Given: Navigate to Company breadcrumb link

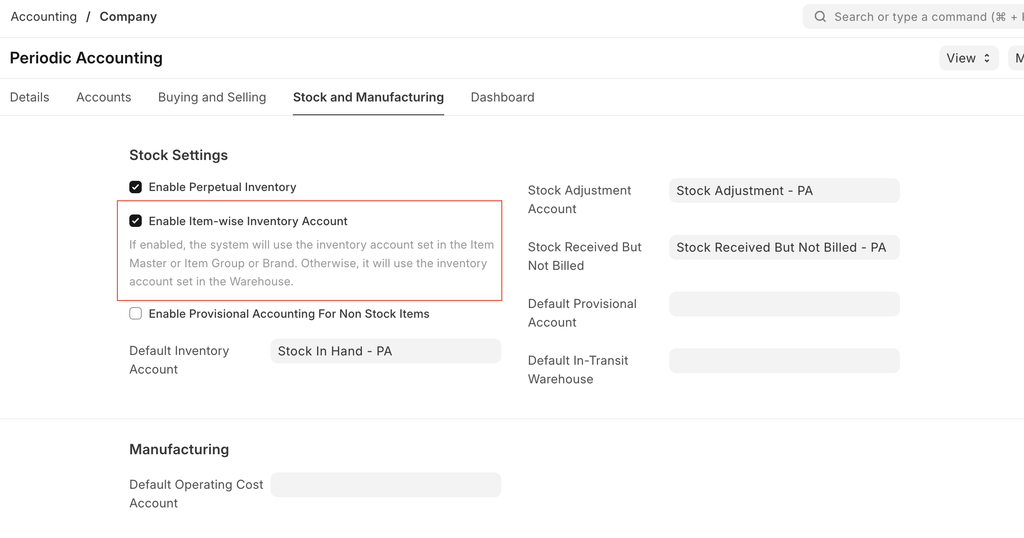Looking at the screenshot, I should [128, 17].
